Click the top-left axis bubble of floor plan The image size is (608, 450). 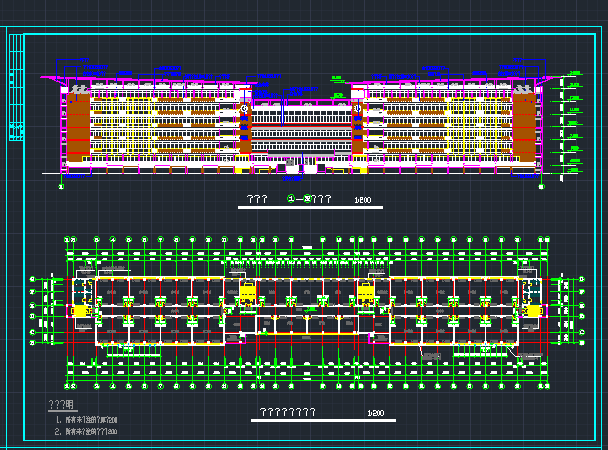[x=66, y=240]
